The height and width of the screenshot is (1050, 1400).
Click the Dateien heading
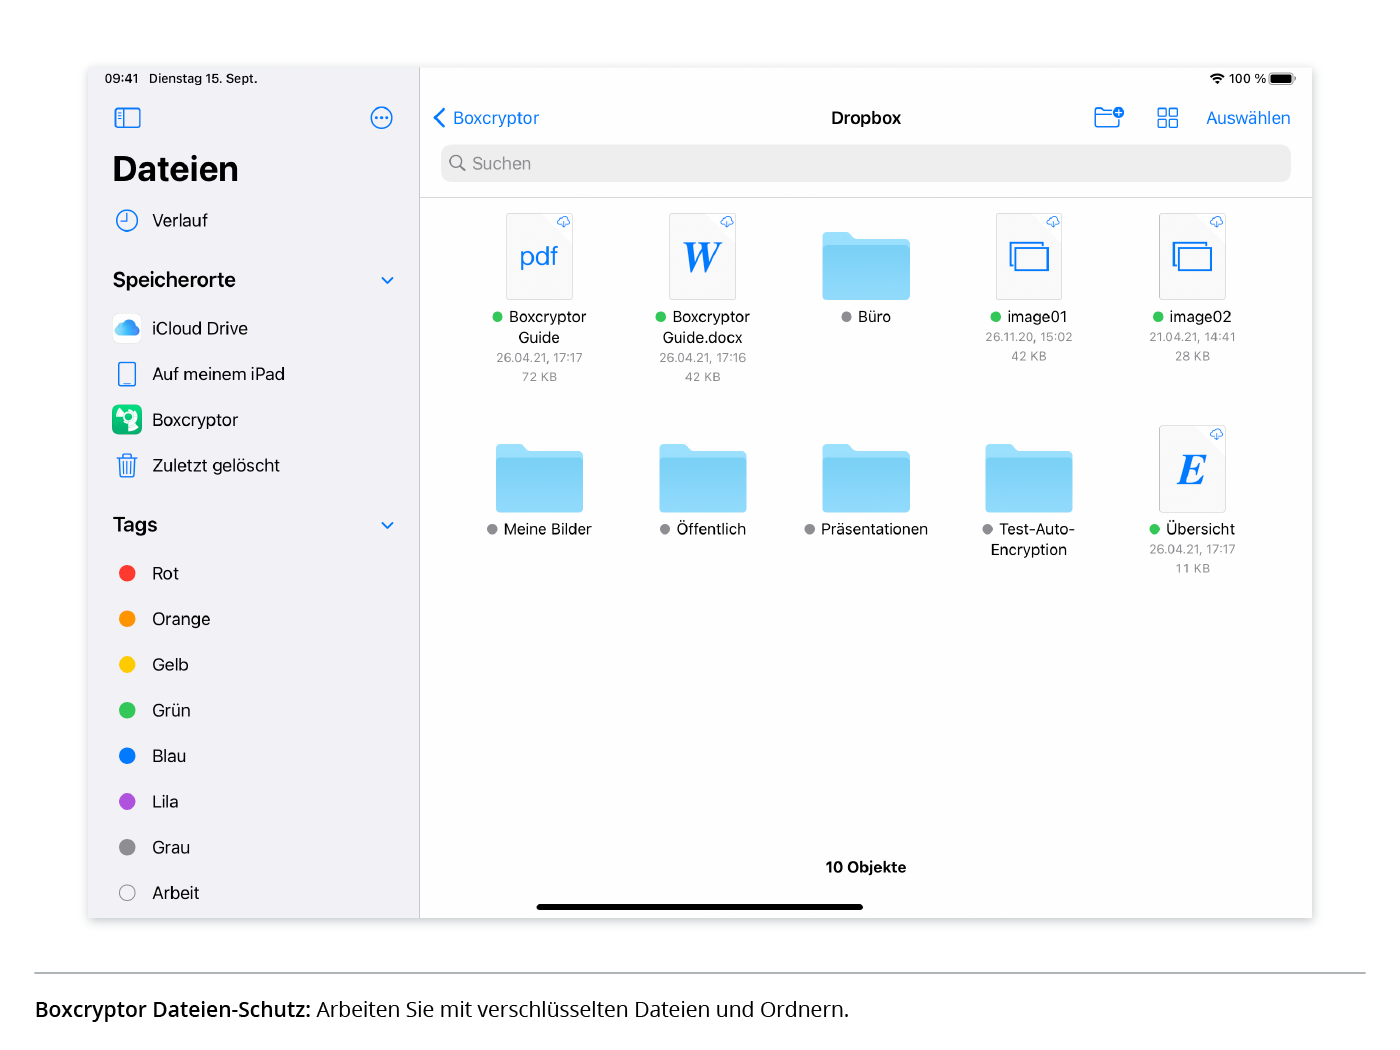tap(176, 169)
